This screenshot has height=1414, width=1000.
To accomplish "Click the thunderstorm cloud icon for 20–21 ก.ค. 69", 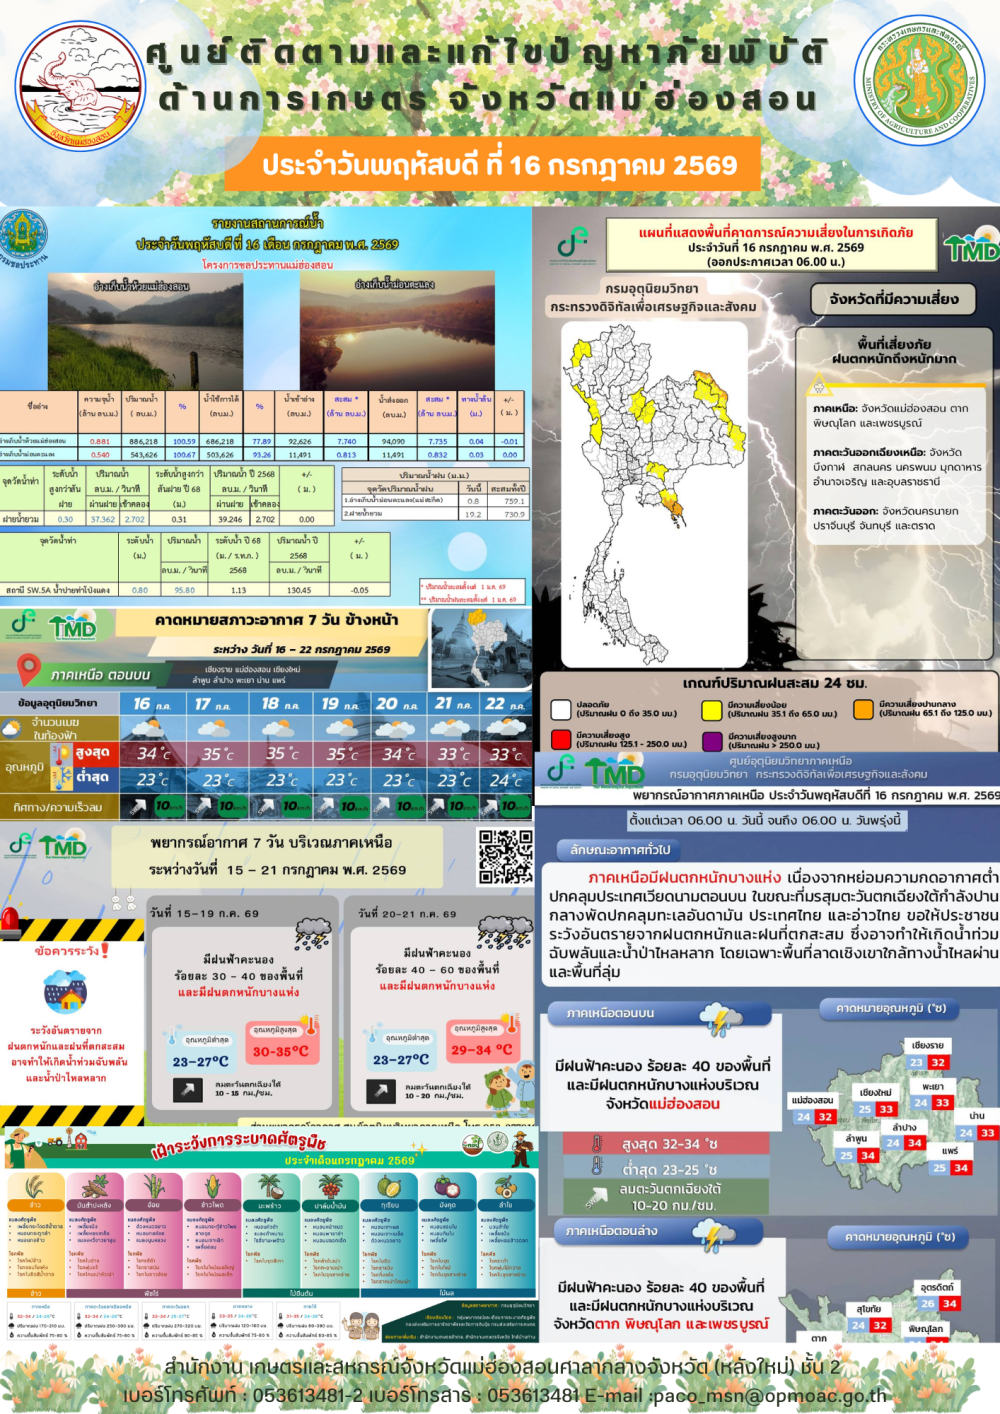I will [505, 932].
